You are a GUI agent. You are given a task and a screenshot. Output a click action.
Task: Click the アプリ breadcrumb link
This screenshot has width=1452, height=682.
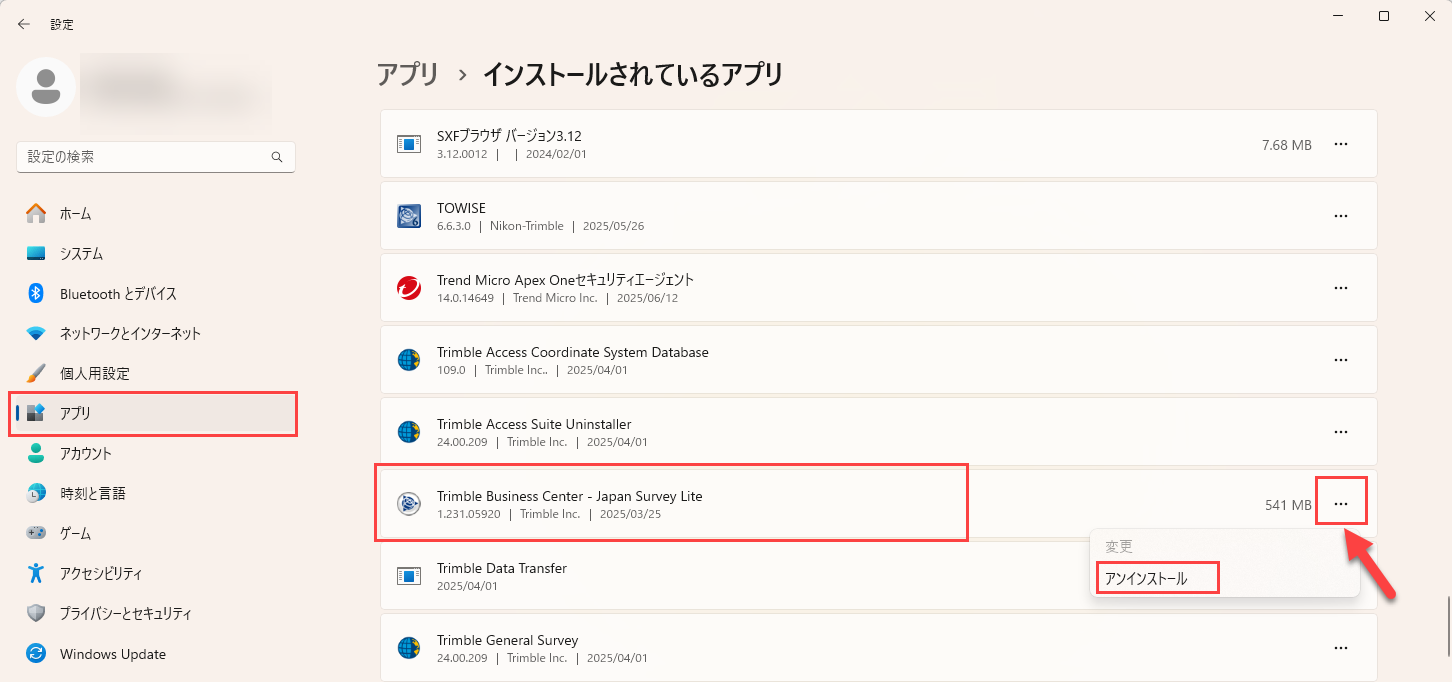[407, 74]
